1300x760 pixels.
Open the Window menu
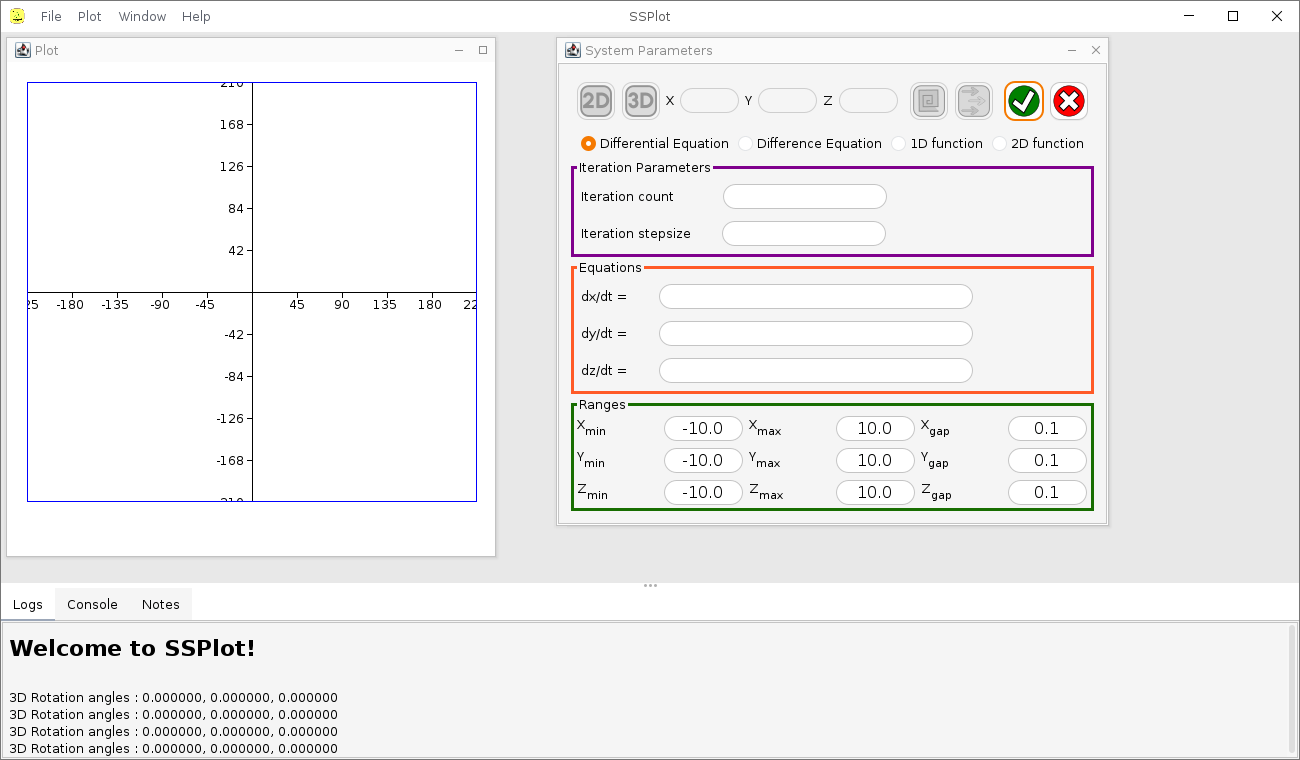[142, 16]
